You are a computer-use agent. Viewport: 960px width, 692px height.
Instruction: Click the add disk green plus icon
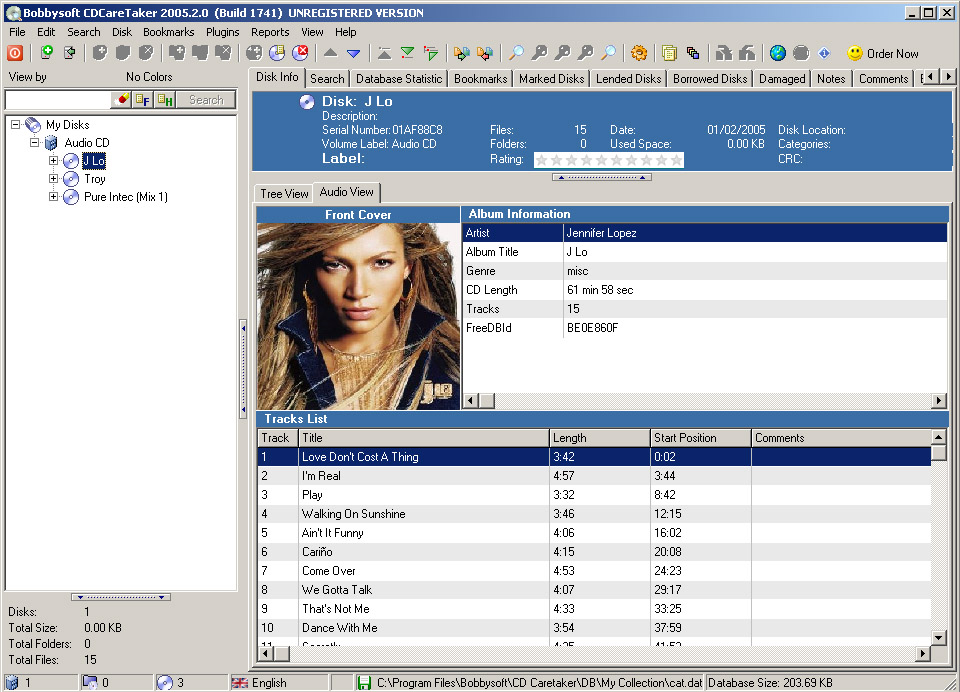point(47,53)
